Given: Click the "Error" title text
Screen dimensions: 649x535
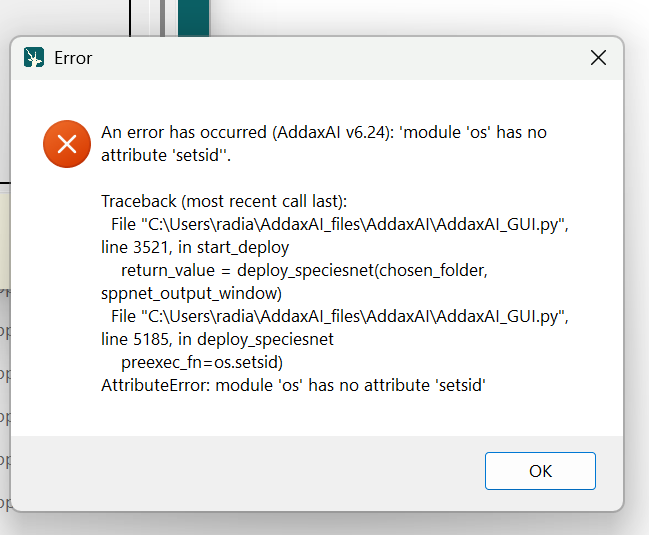Looking at the screenshot, I should pos(73,58).
